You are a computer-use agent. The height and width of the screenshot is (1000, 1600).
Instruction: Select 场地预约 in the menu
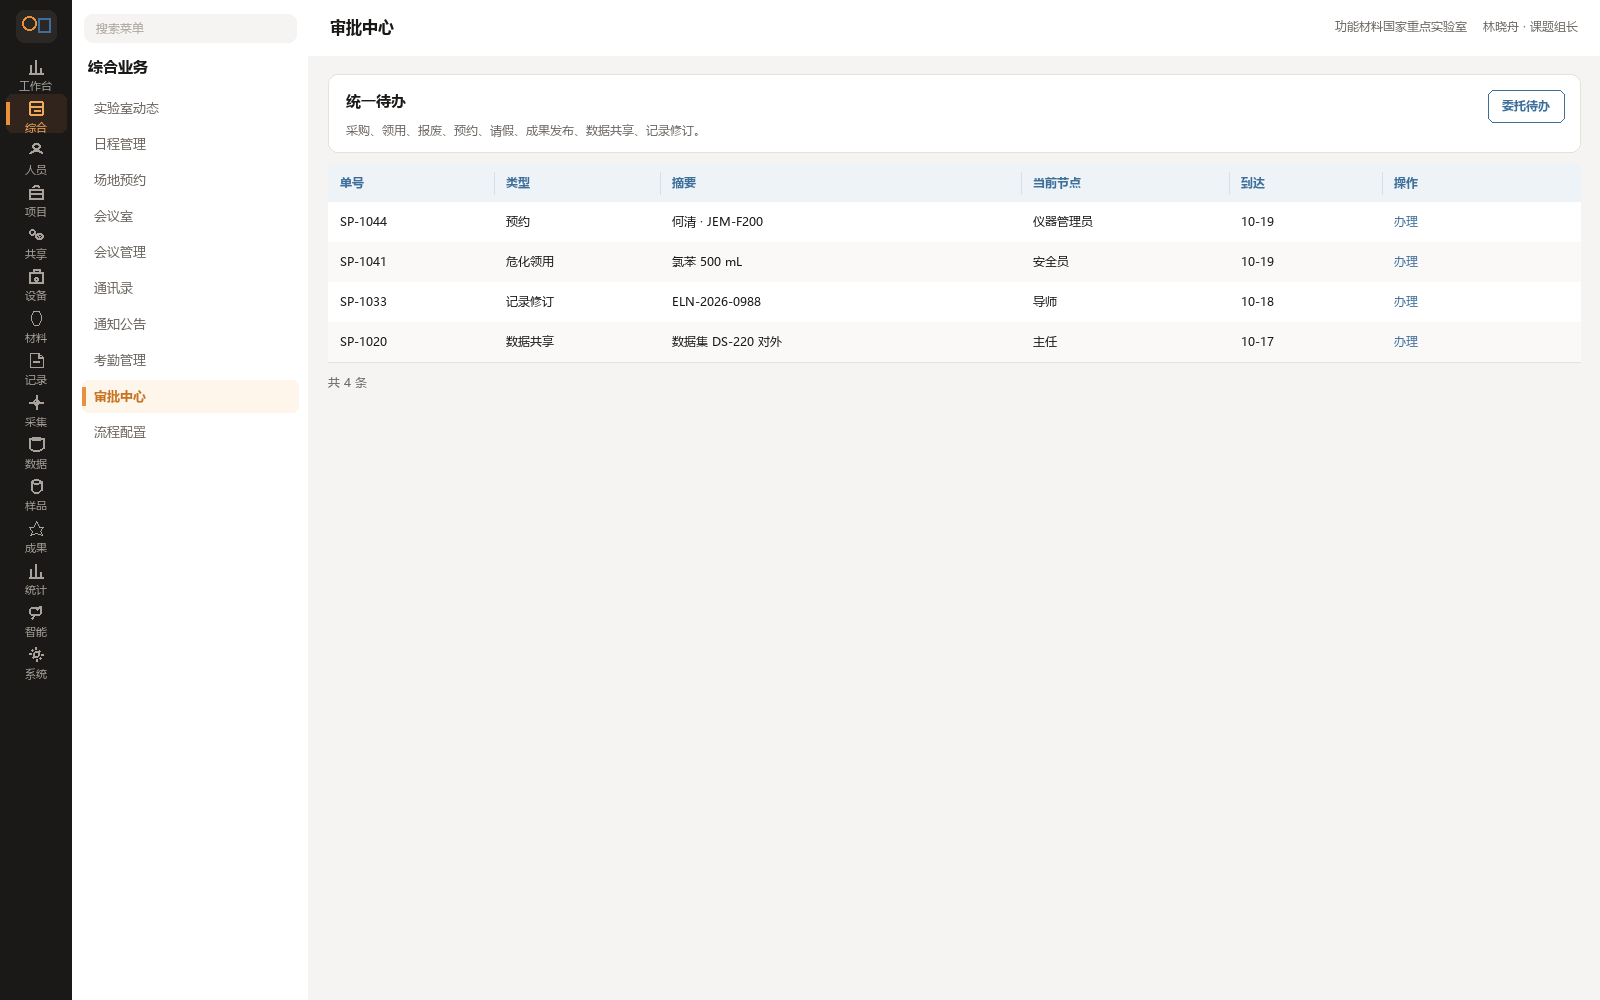(x=190, y=180)
